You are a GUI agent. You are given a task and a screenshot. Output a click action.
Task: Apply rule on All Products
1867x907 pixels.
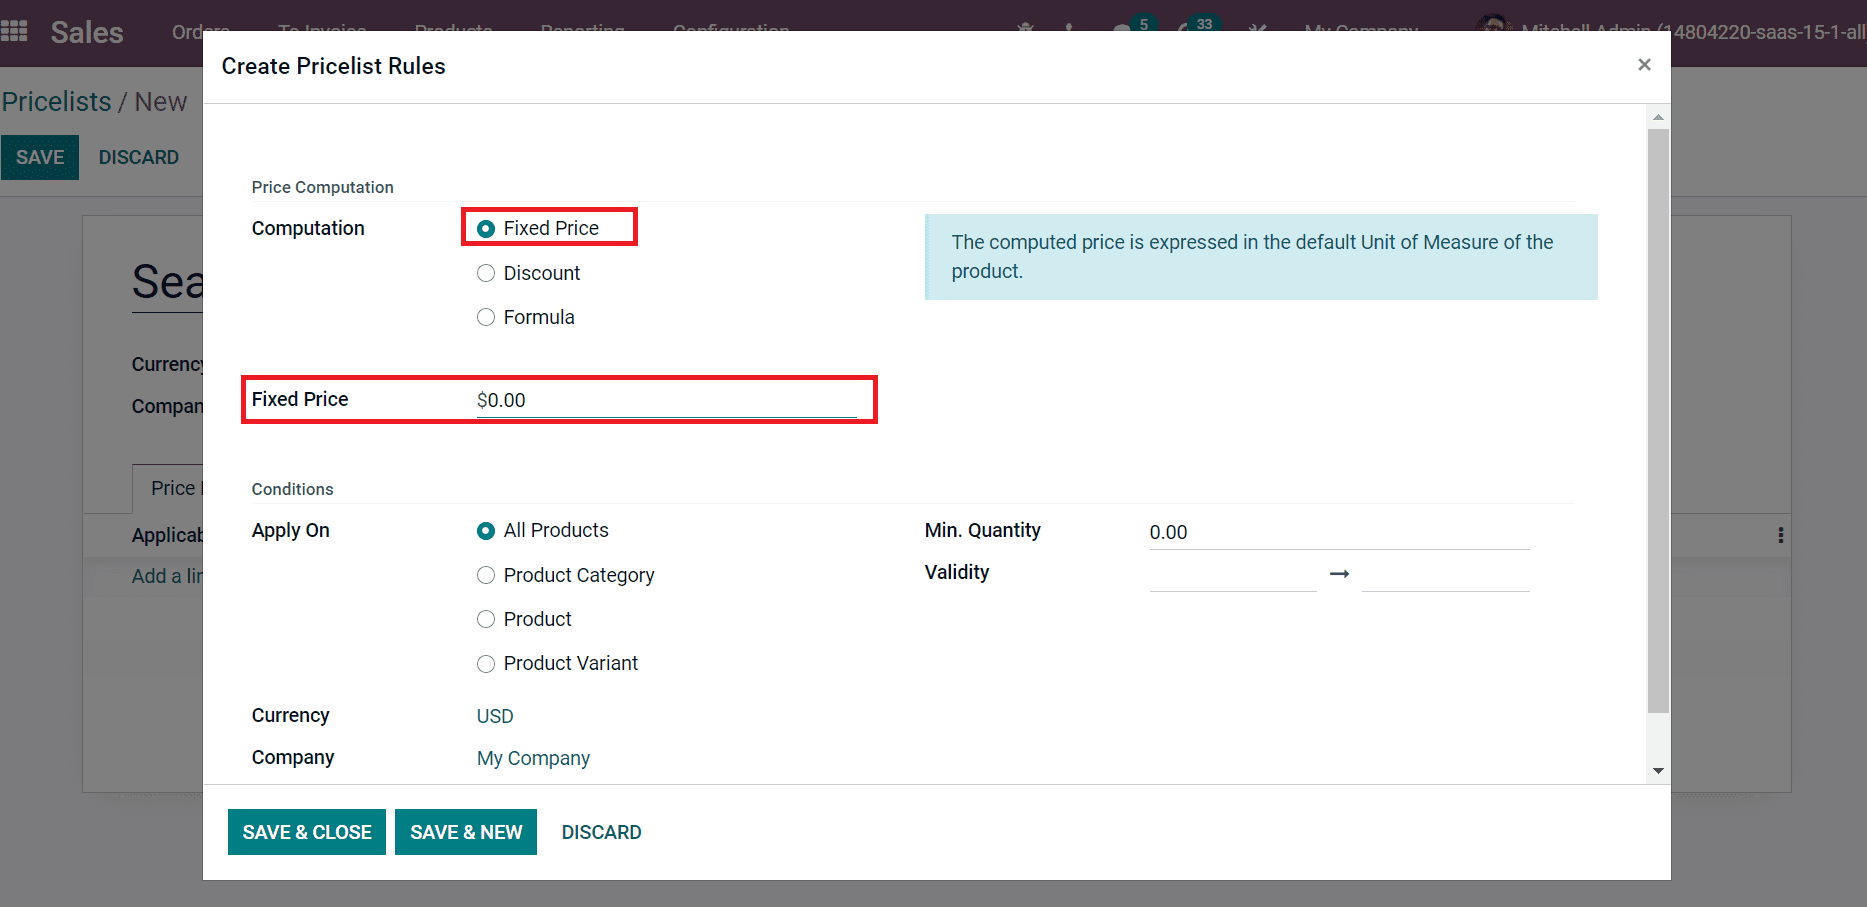(x=486, y=531)
